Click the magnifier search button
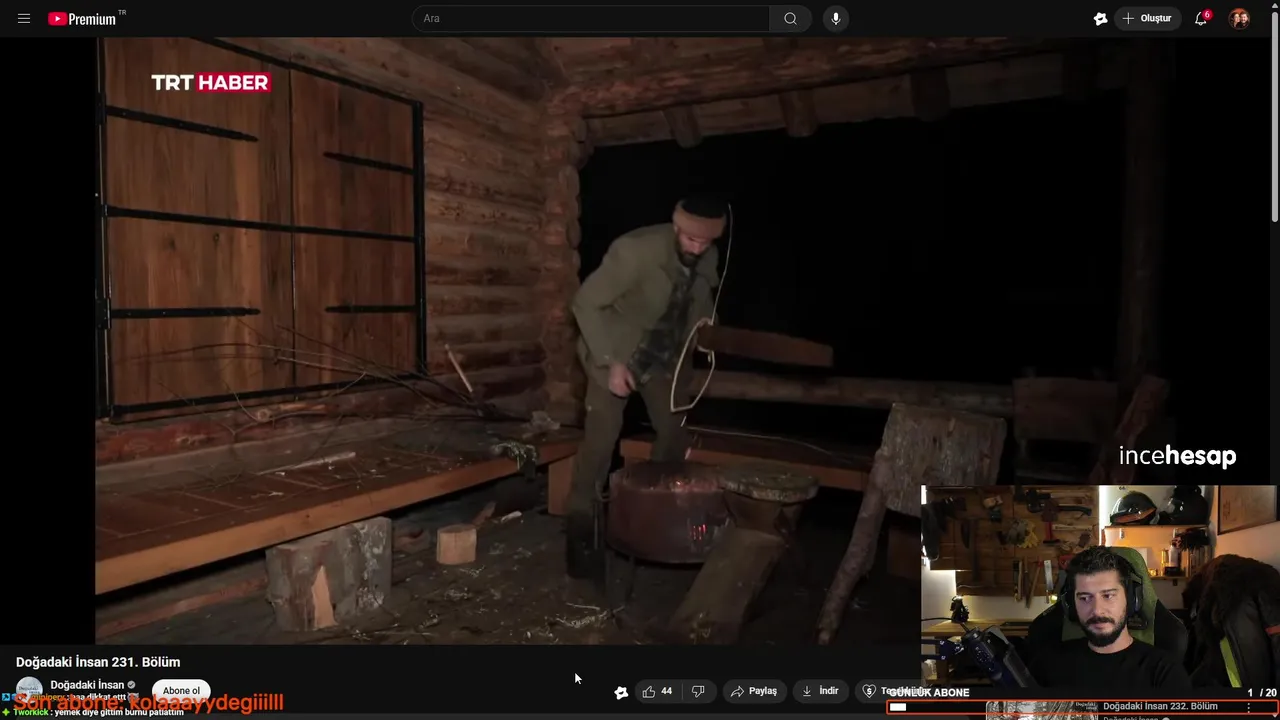The width and height of the screenshot is (1280, 720). coord(790,18)
